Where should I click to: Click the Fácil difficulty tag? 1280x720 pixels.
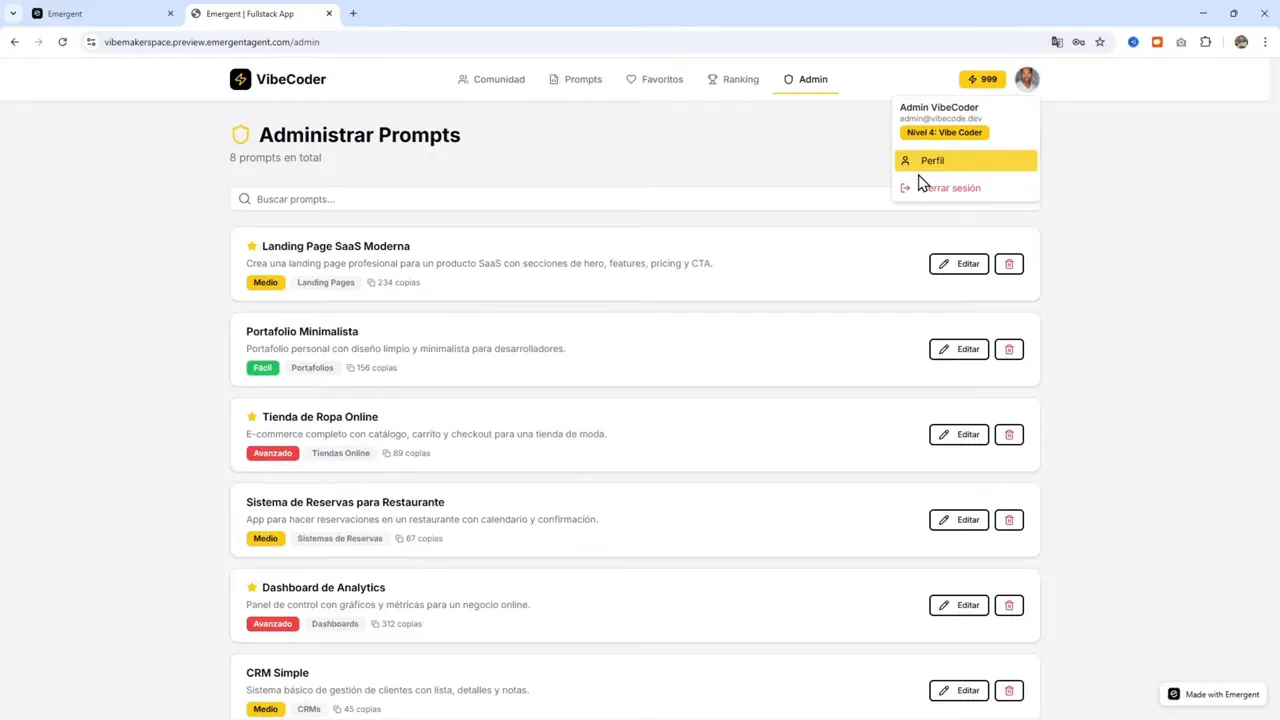262,368
